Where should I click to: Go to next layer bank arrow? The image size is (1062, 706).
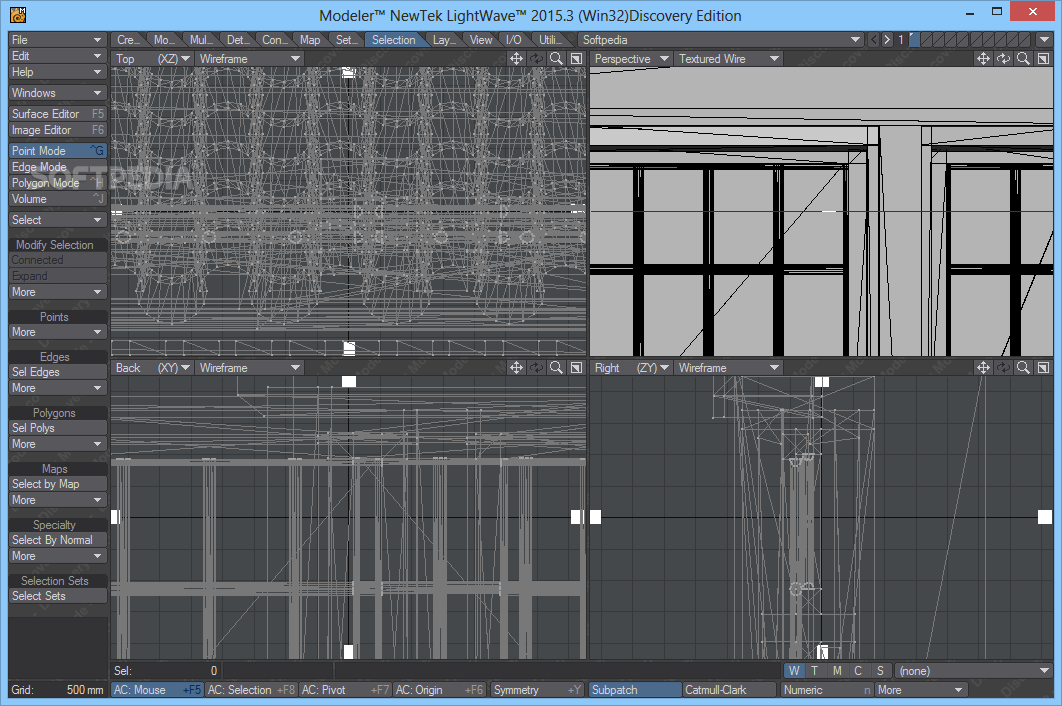[887, 40]
